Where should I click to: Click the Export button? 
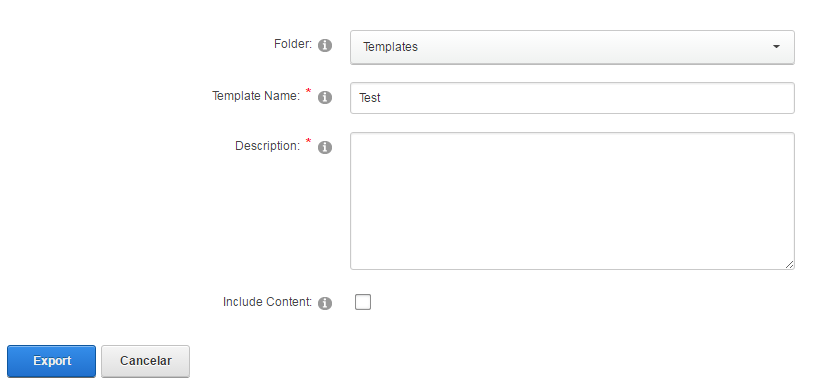click(51, 361)
